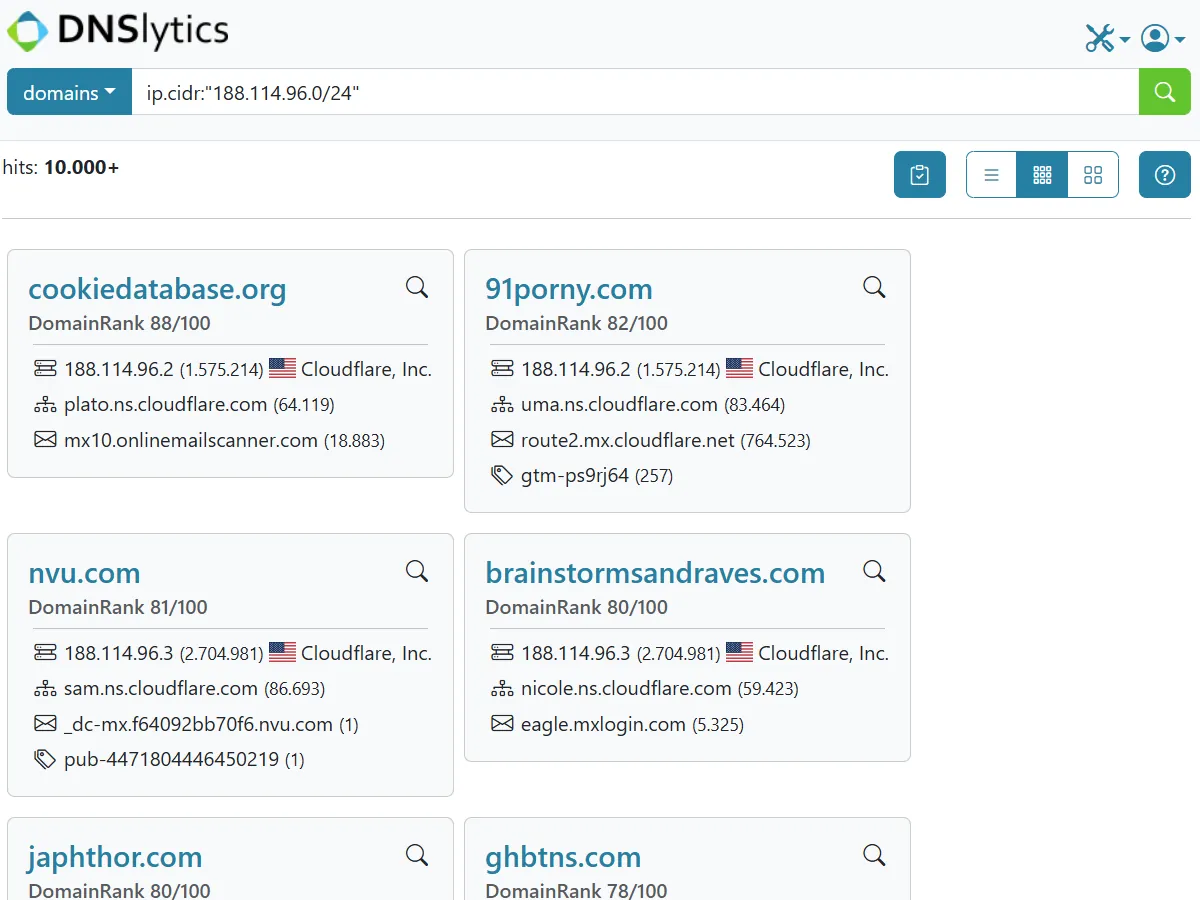
Task: Click US flag in brainstormsandraves.com card
Action: tap(740, 653)
